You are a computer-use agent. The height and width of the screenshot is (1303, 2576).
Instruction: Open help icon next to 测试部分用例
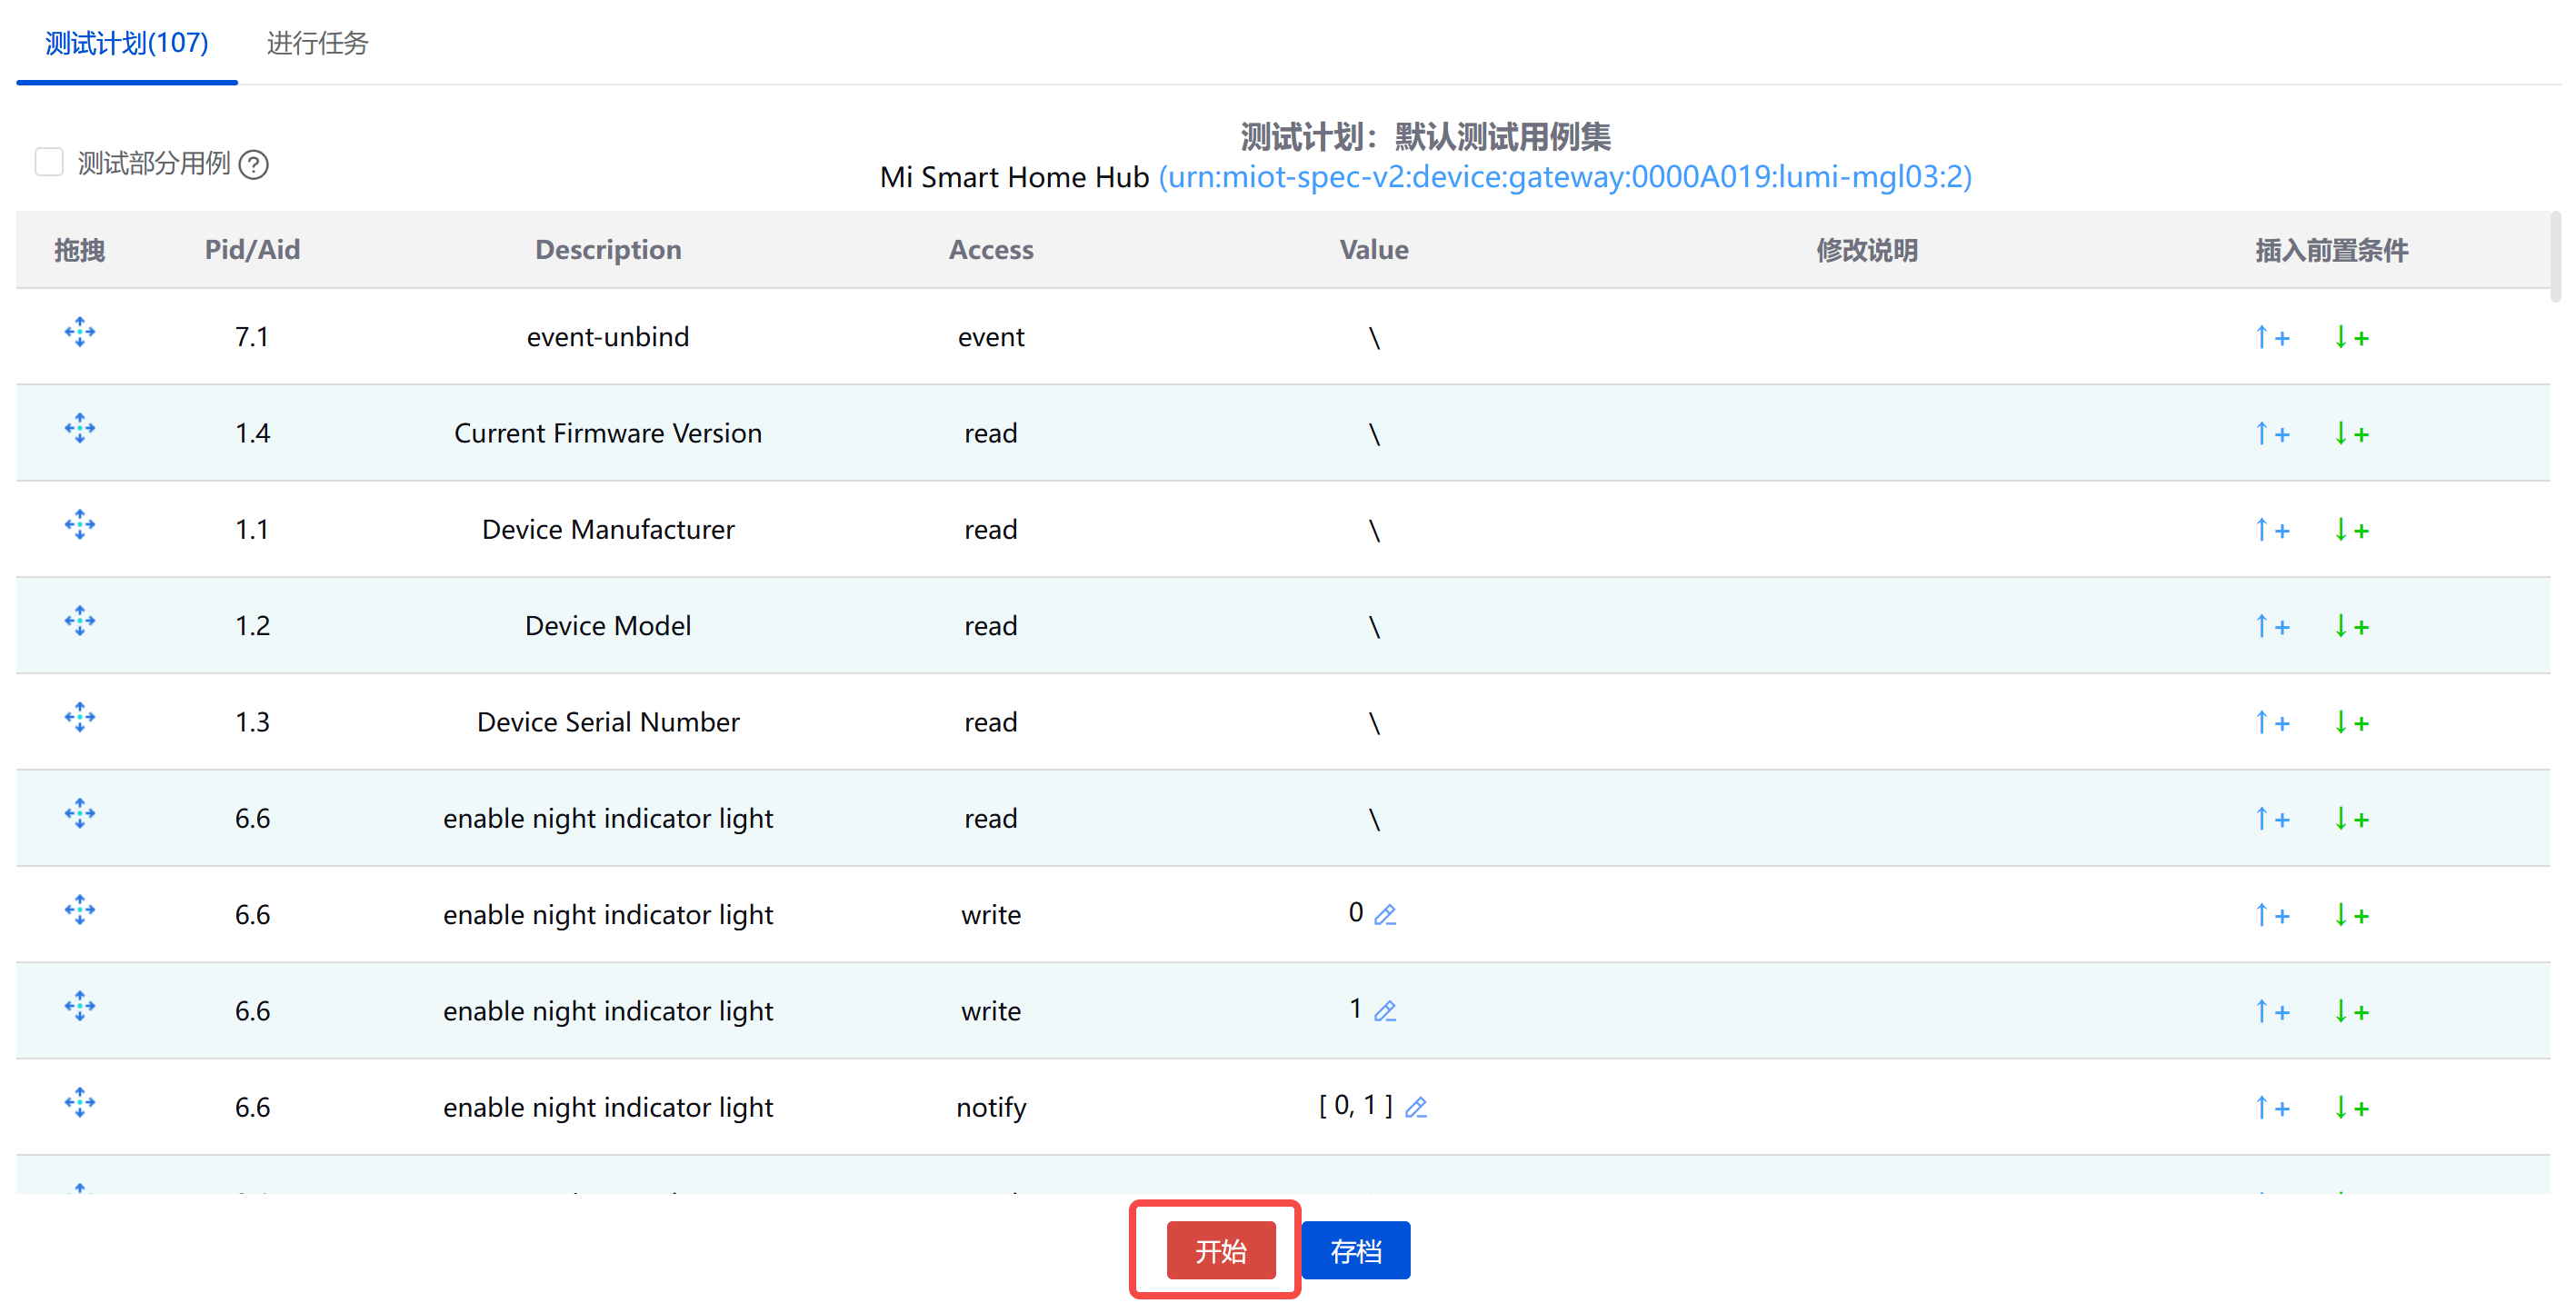[254, 164]
